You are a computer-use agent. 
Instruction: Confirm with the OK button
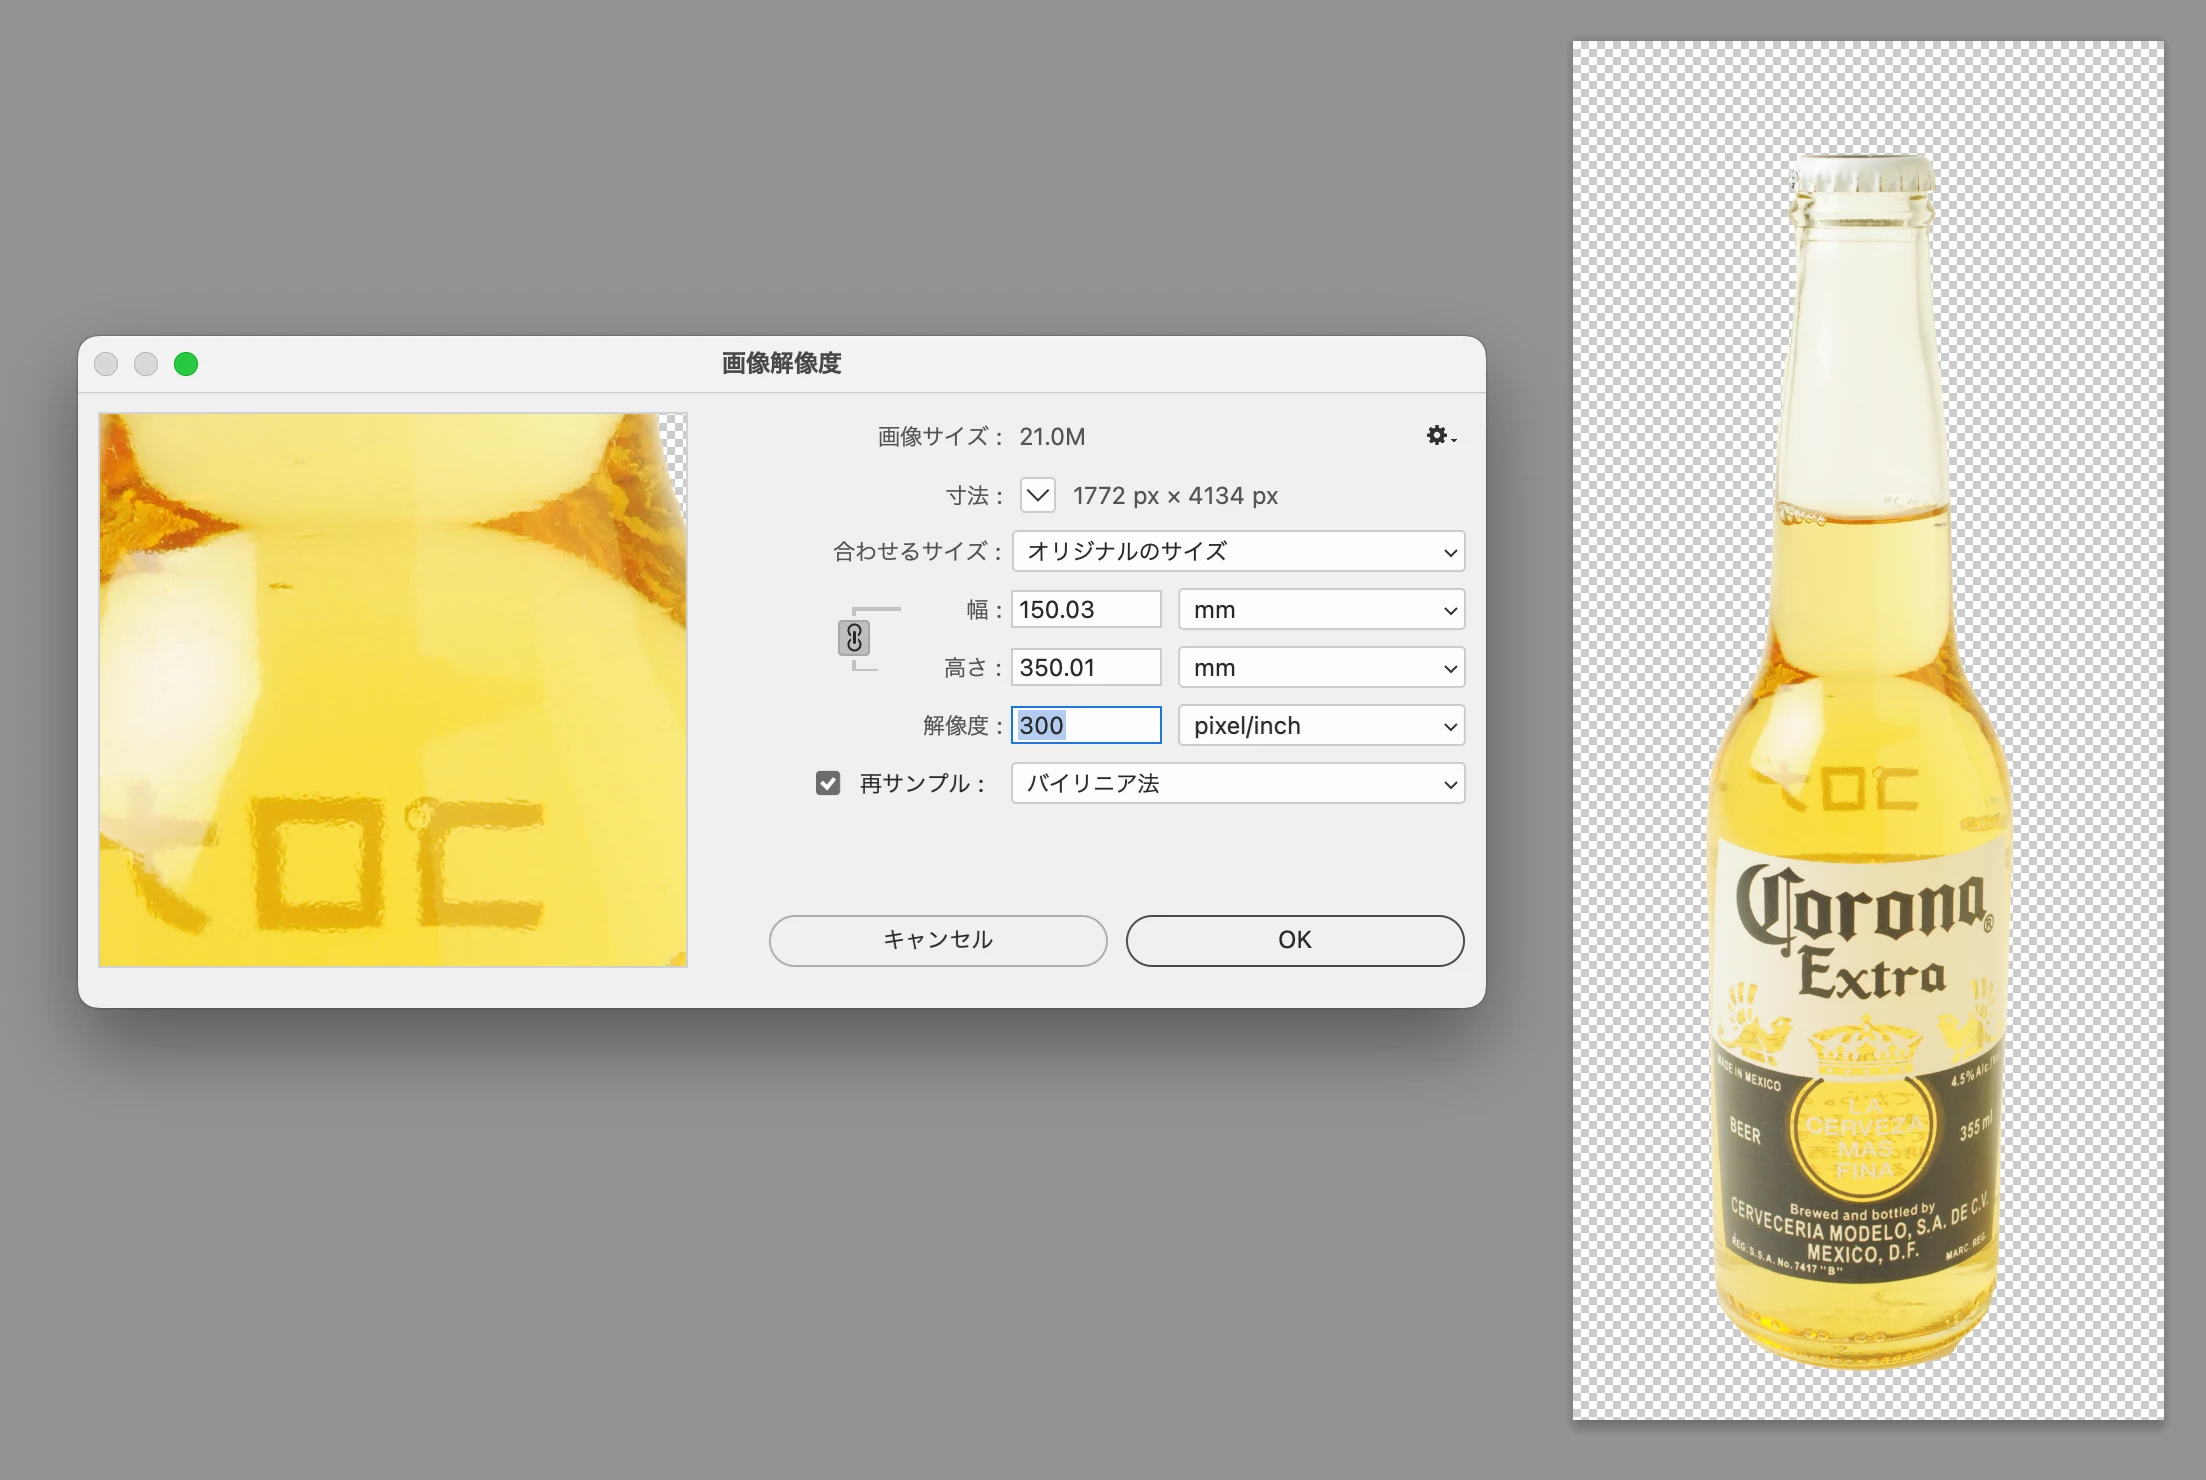pos(1294,940)
